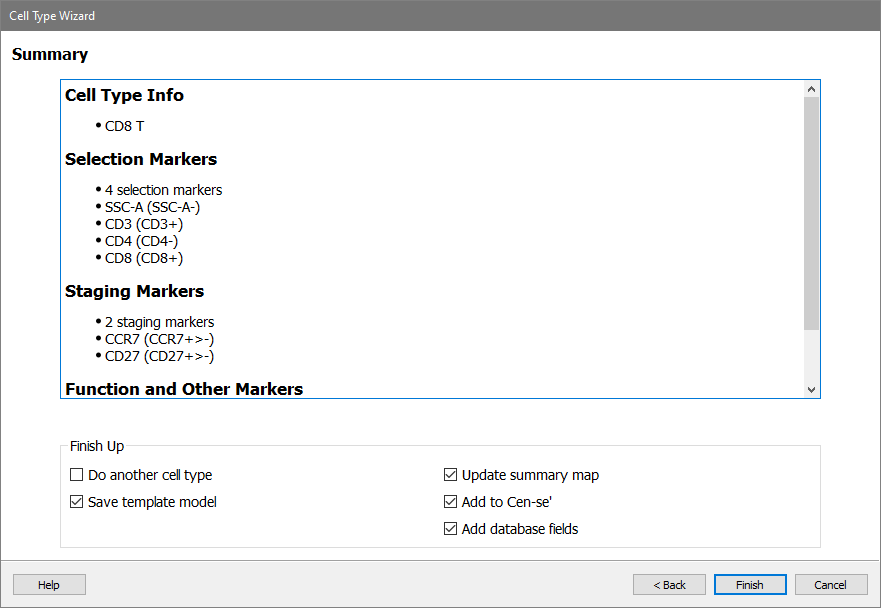This screenshot has height=608, width=881.
Task: Click the summary scrollbar up arrow
Action: [811, 89]
